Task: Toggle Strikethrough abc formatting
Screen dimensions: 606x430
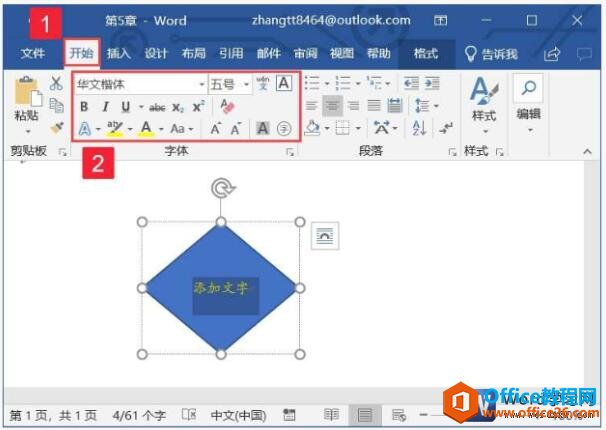Action: pos(157,107)
